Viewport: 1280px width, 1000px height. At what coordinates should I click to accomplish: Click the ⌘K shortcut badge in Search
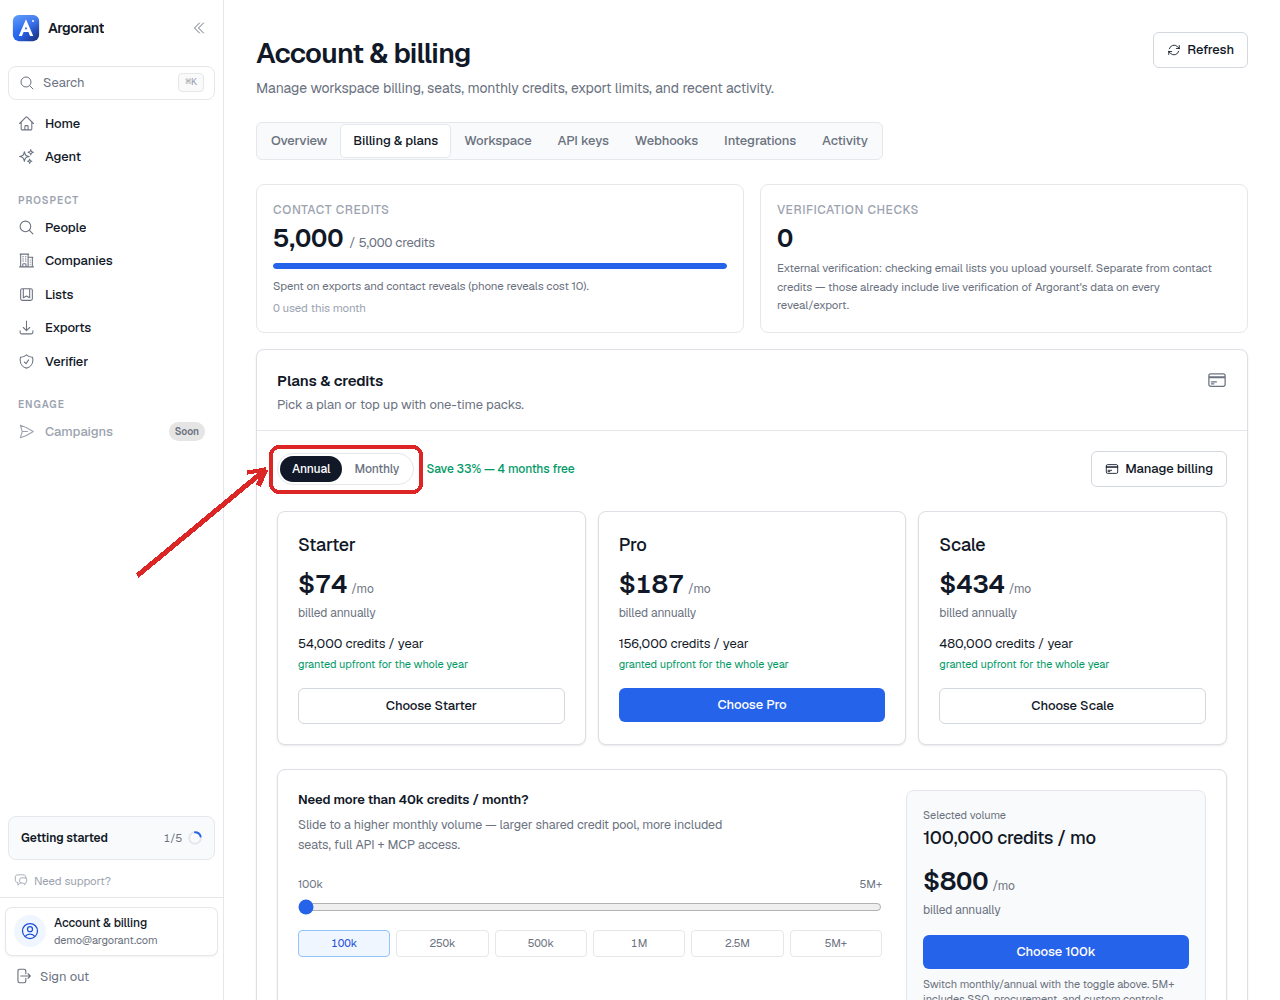(x=191, y=82)
